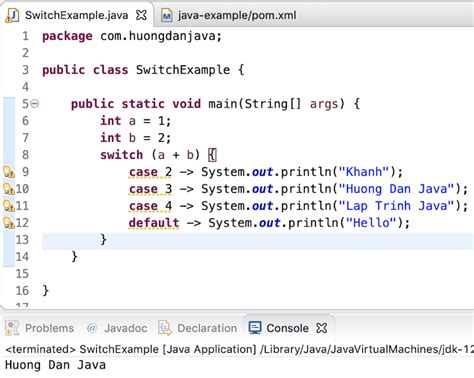
Task: Click the 'package' keyword on line 1
Action: tap(67, 36)
